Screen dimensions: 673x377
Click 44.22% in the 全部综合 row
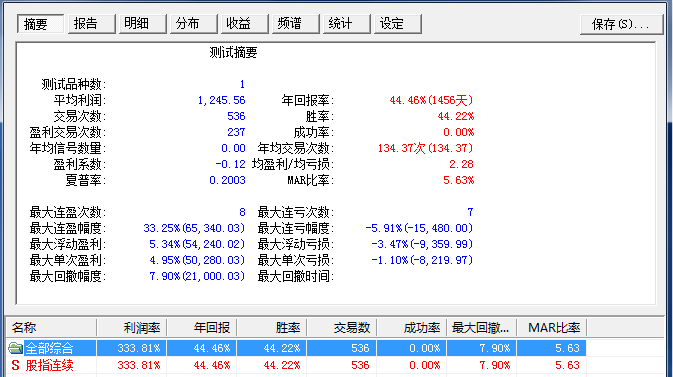pyautogui.click(x=282, y=348)
